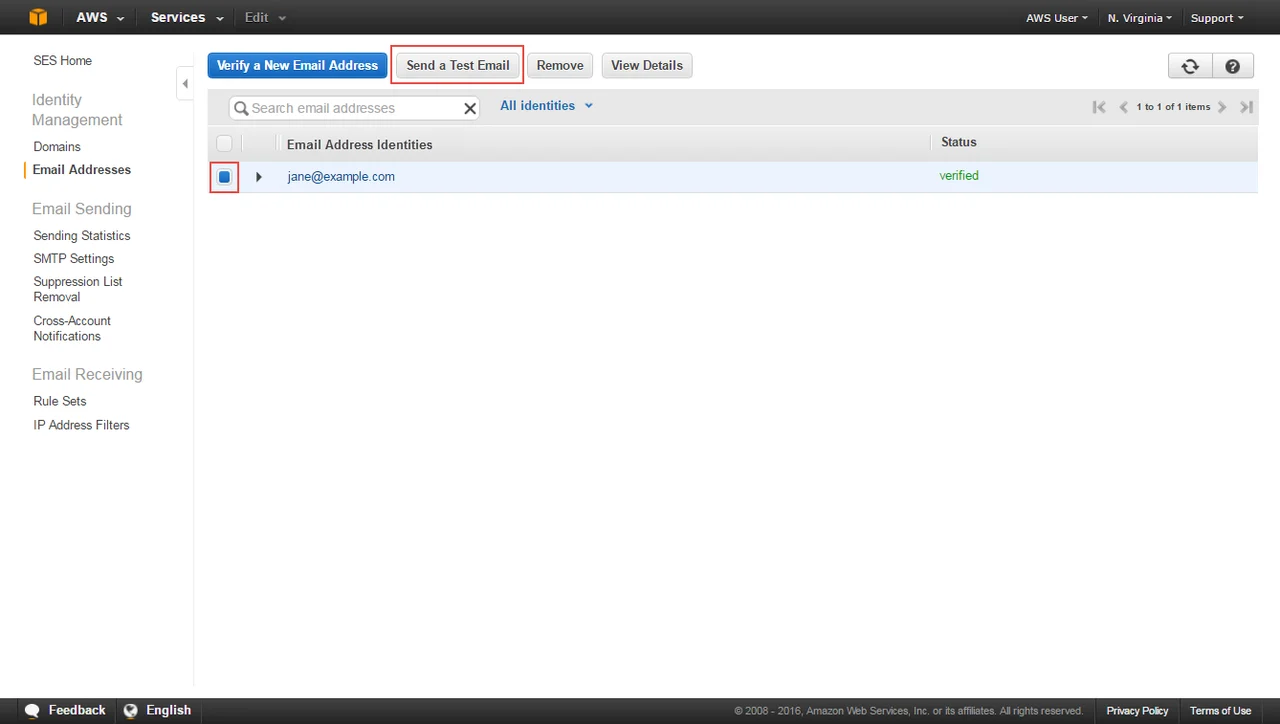Image resolution: width=1280 pixels, height=724 pixels.
Task: Collapse the left navigation panel arrow
Action: 185,84
